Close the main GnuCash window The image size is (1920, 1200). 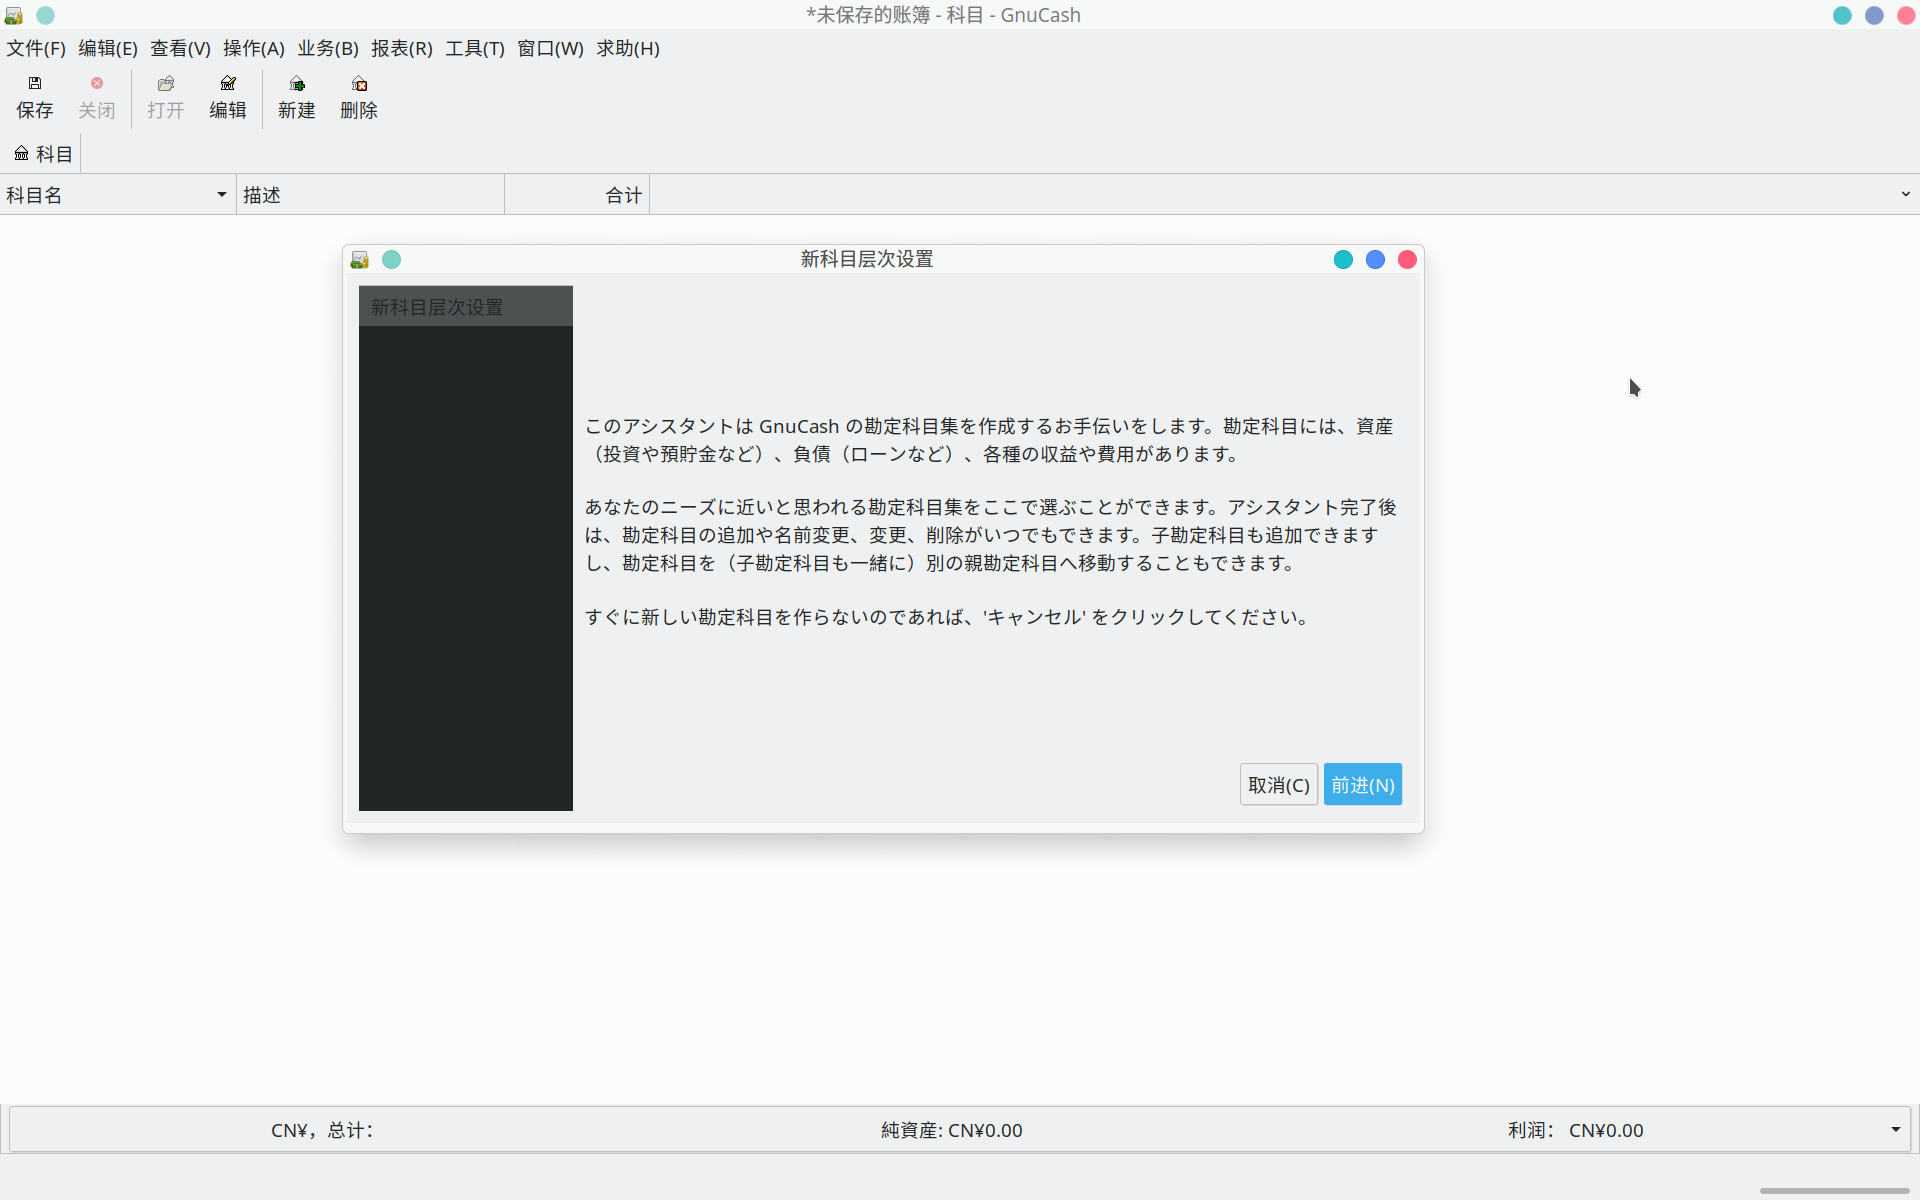pyautogui.click(x=1906, y=15)
